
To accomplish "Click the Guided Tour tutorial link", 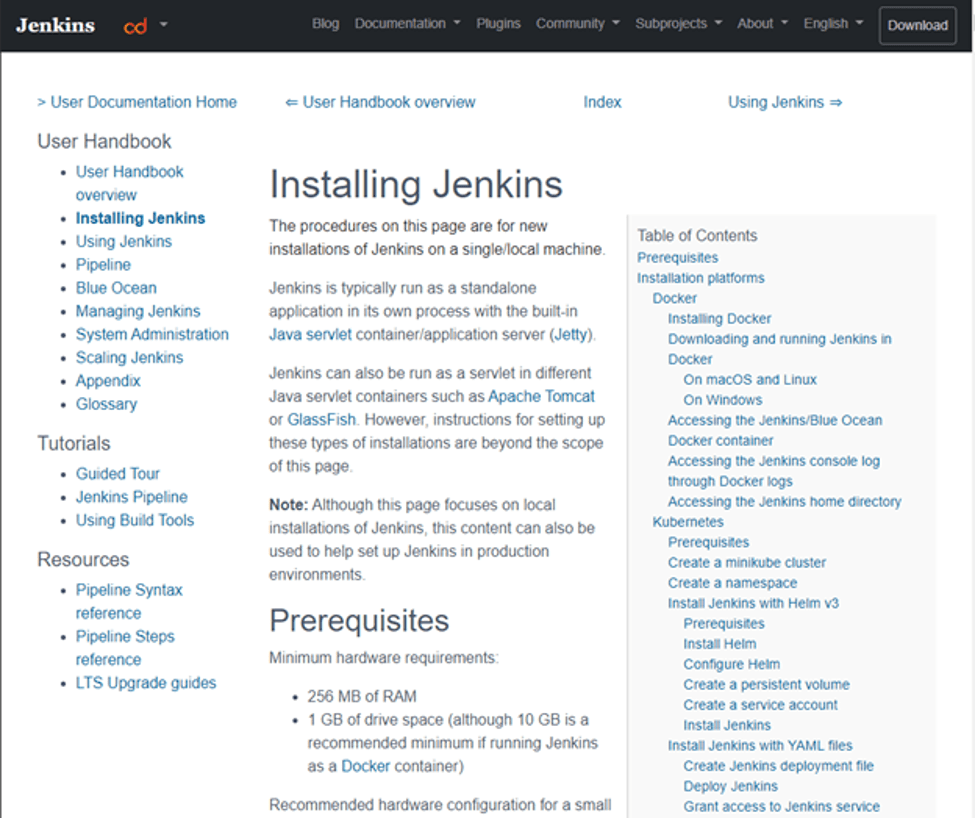I will click(118, 473).
